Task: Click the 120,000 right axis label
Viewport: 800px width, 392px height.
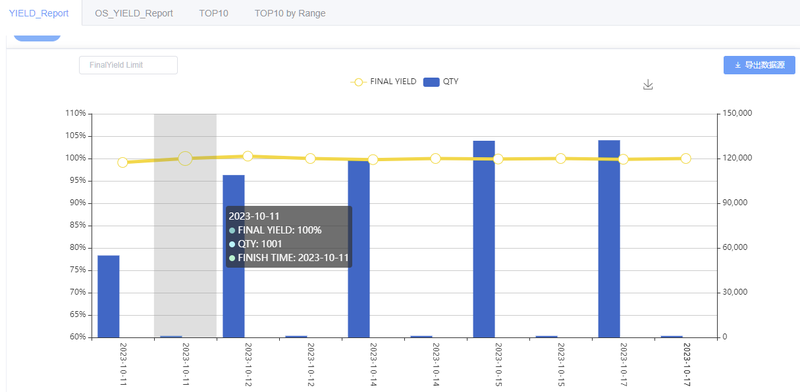Action: (736, 158)
